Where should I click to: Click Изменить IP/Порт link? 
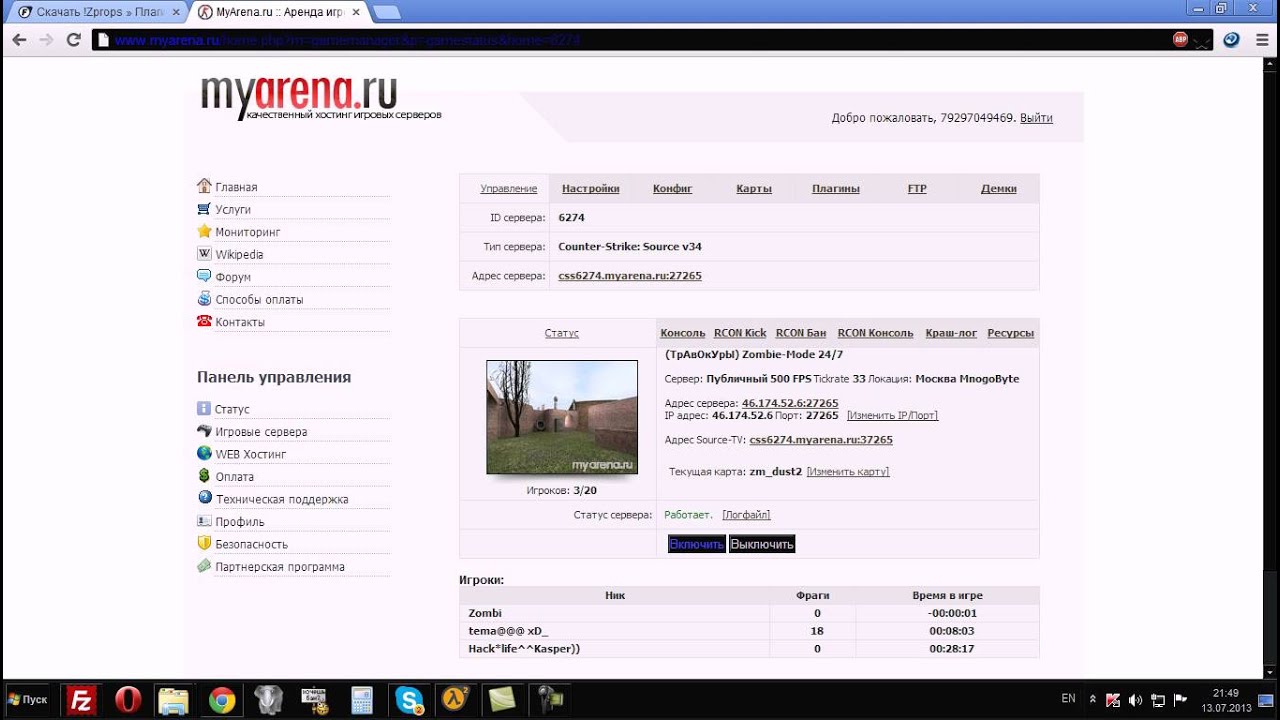[x=892, y=415]
